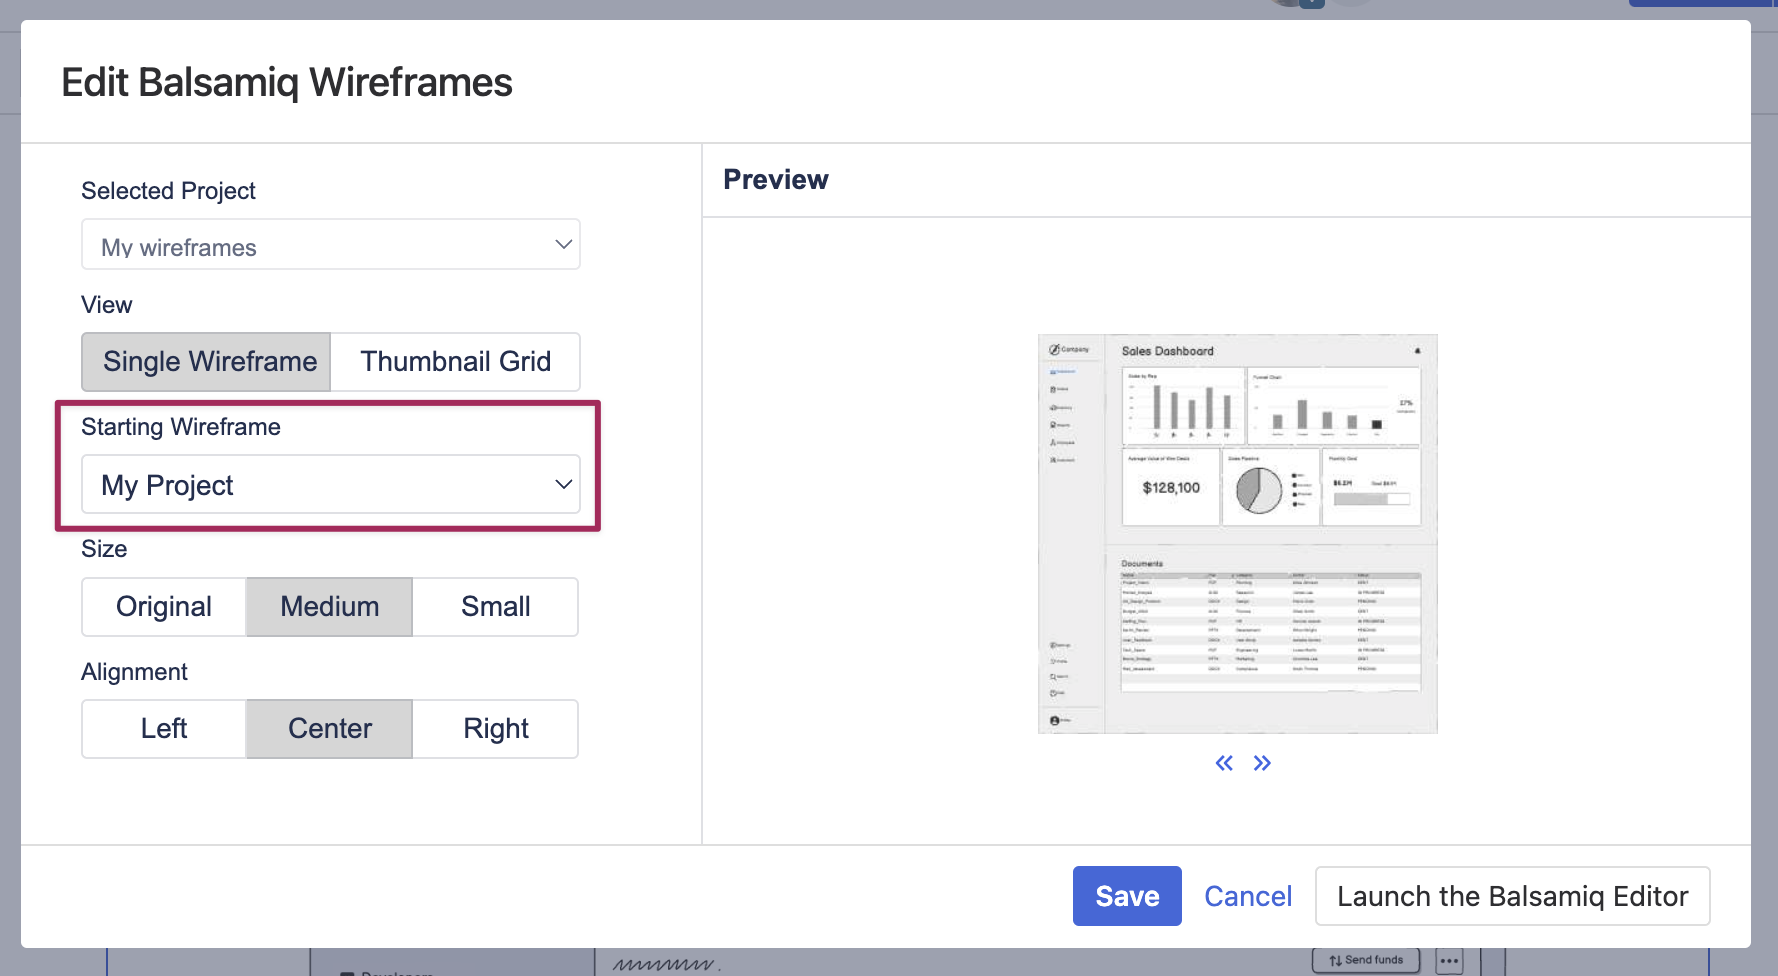Screen dimensions: 1778x976
Task: Go to next wireframe with double-right chevron
Action: tap(1262, 764)
